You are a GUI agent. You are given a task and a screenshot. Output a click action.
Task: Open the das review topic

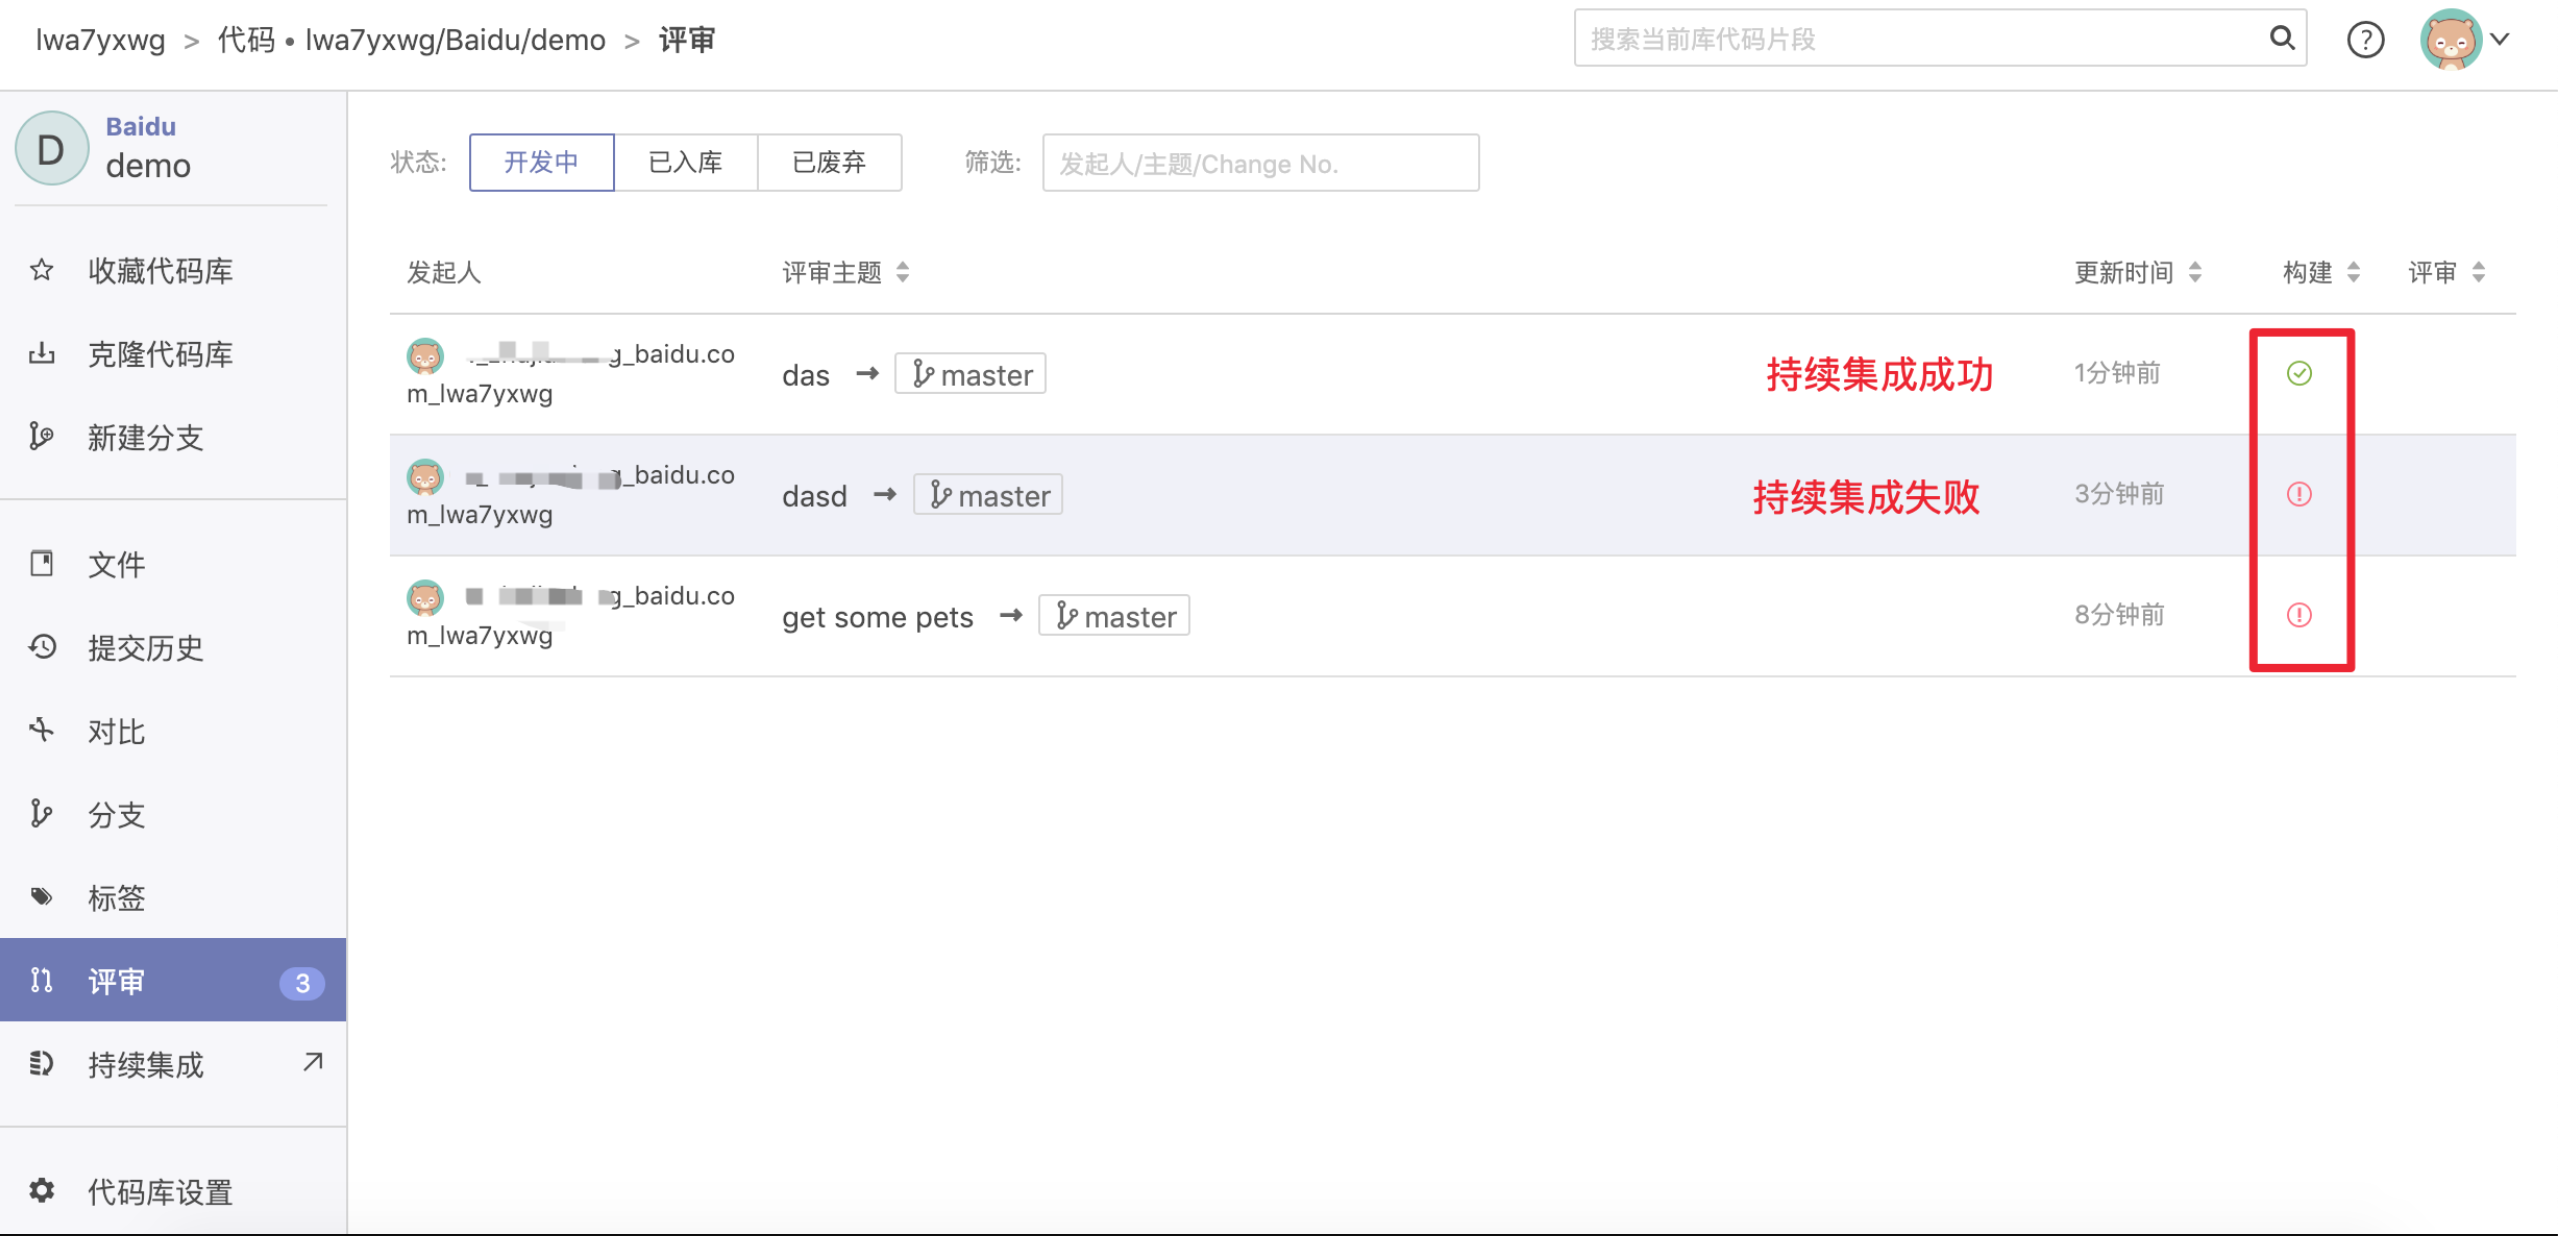point(806,375)
